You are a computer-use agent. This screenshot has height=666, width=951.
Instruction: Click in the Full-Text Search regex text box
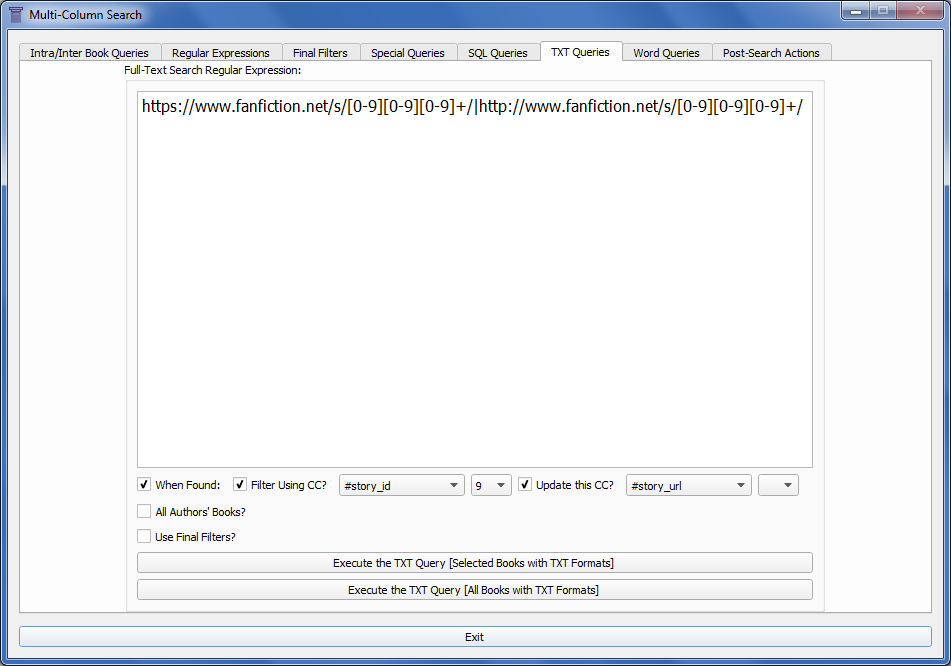coord(475,280)
